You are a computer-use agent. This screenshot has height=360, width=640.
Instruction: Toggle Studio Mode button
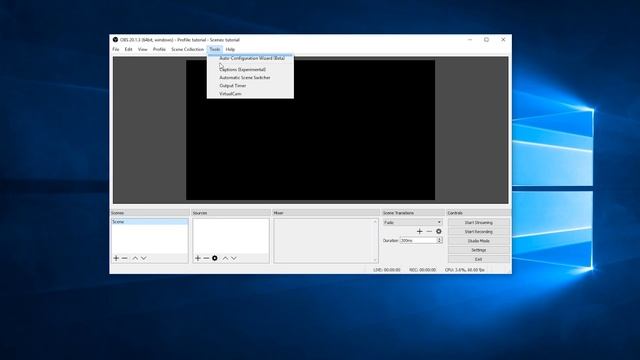479,241
